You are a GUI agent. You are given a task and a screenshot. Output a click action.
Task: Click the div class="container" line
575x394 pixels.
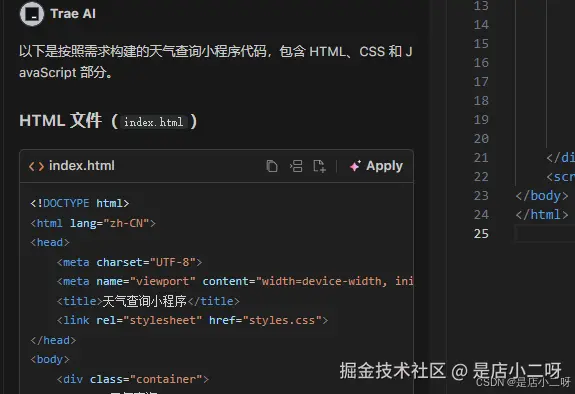pyautogui.click(x=132, y=379)
